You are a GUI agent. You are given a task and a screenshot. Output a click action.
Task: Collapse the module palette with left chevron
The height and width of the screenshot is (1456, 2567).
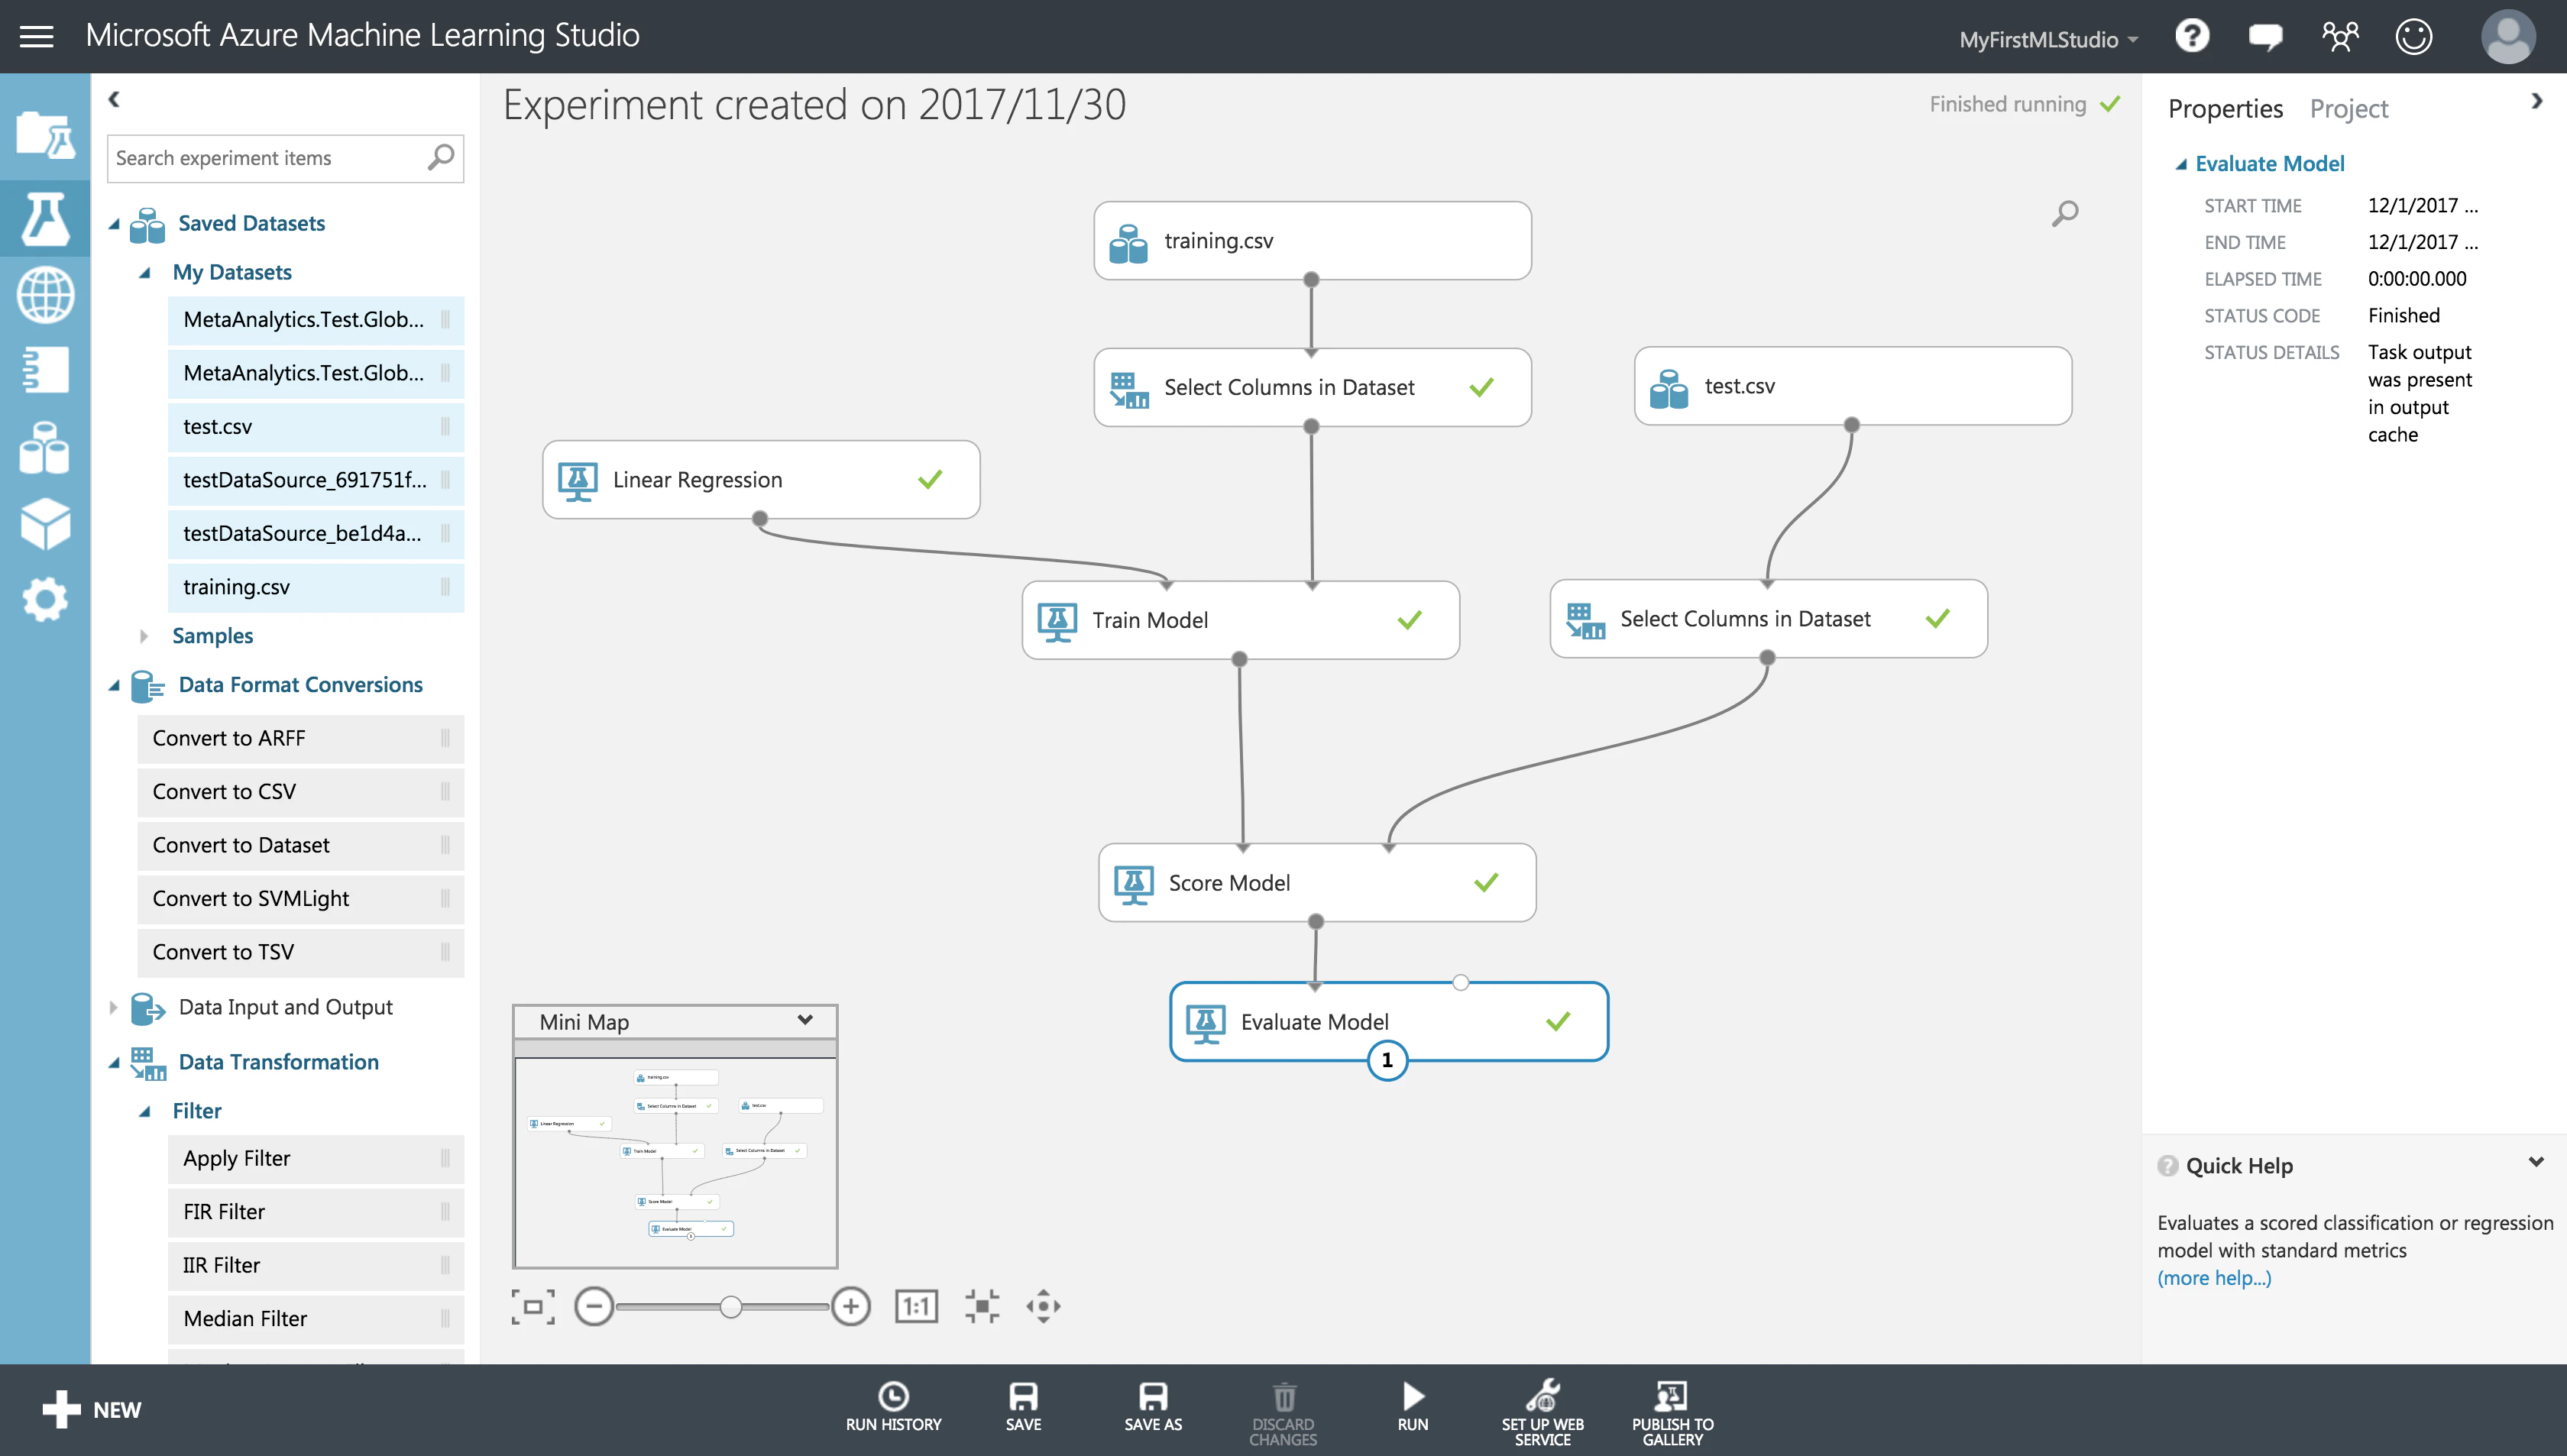click(114, 99)
